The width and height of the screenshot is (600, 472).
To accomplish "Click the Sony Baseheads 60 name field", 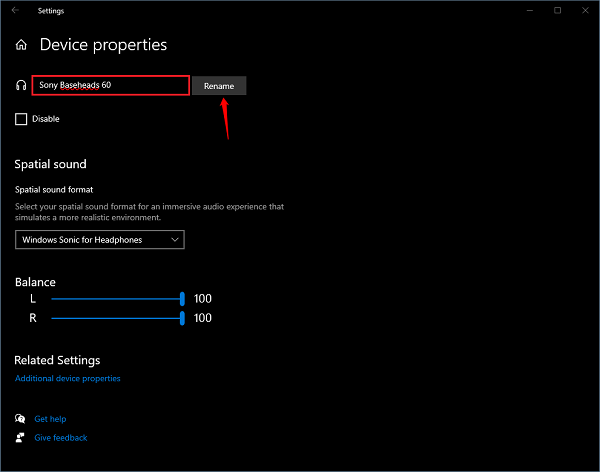I will click(110, 86).
